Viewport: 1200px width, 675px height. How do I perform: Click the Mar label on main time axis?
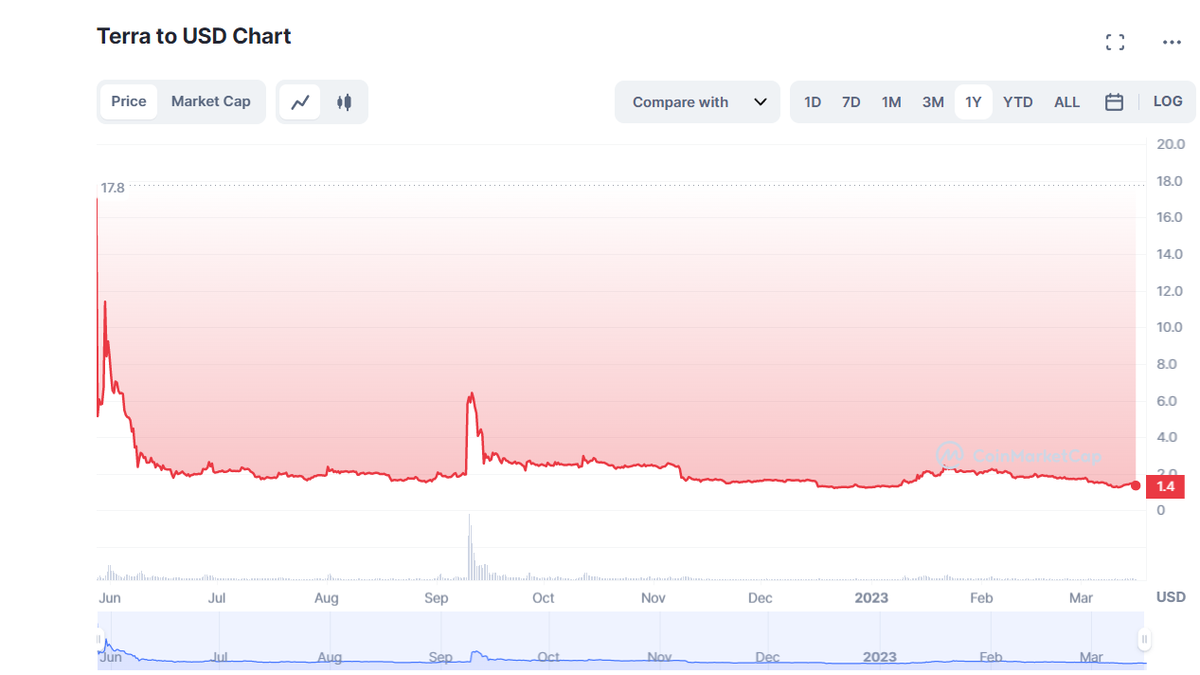click(x=1081, y=598)
